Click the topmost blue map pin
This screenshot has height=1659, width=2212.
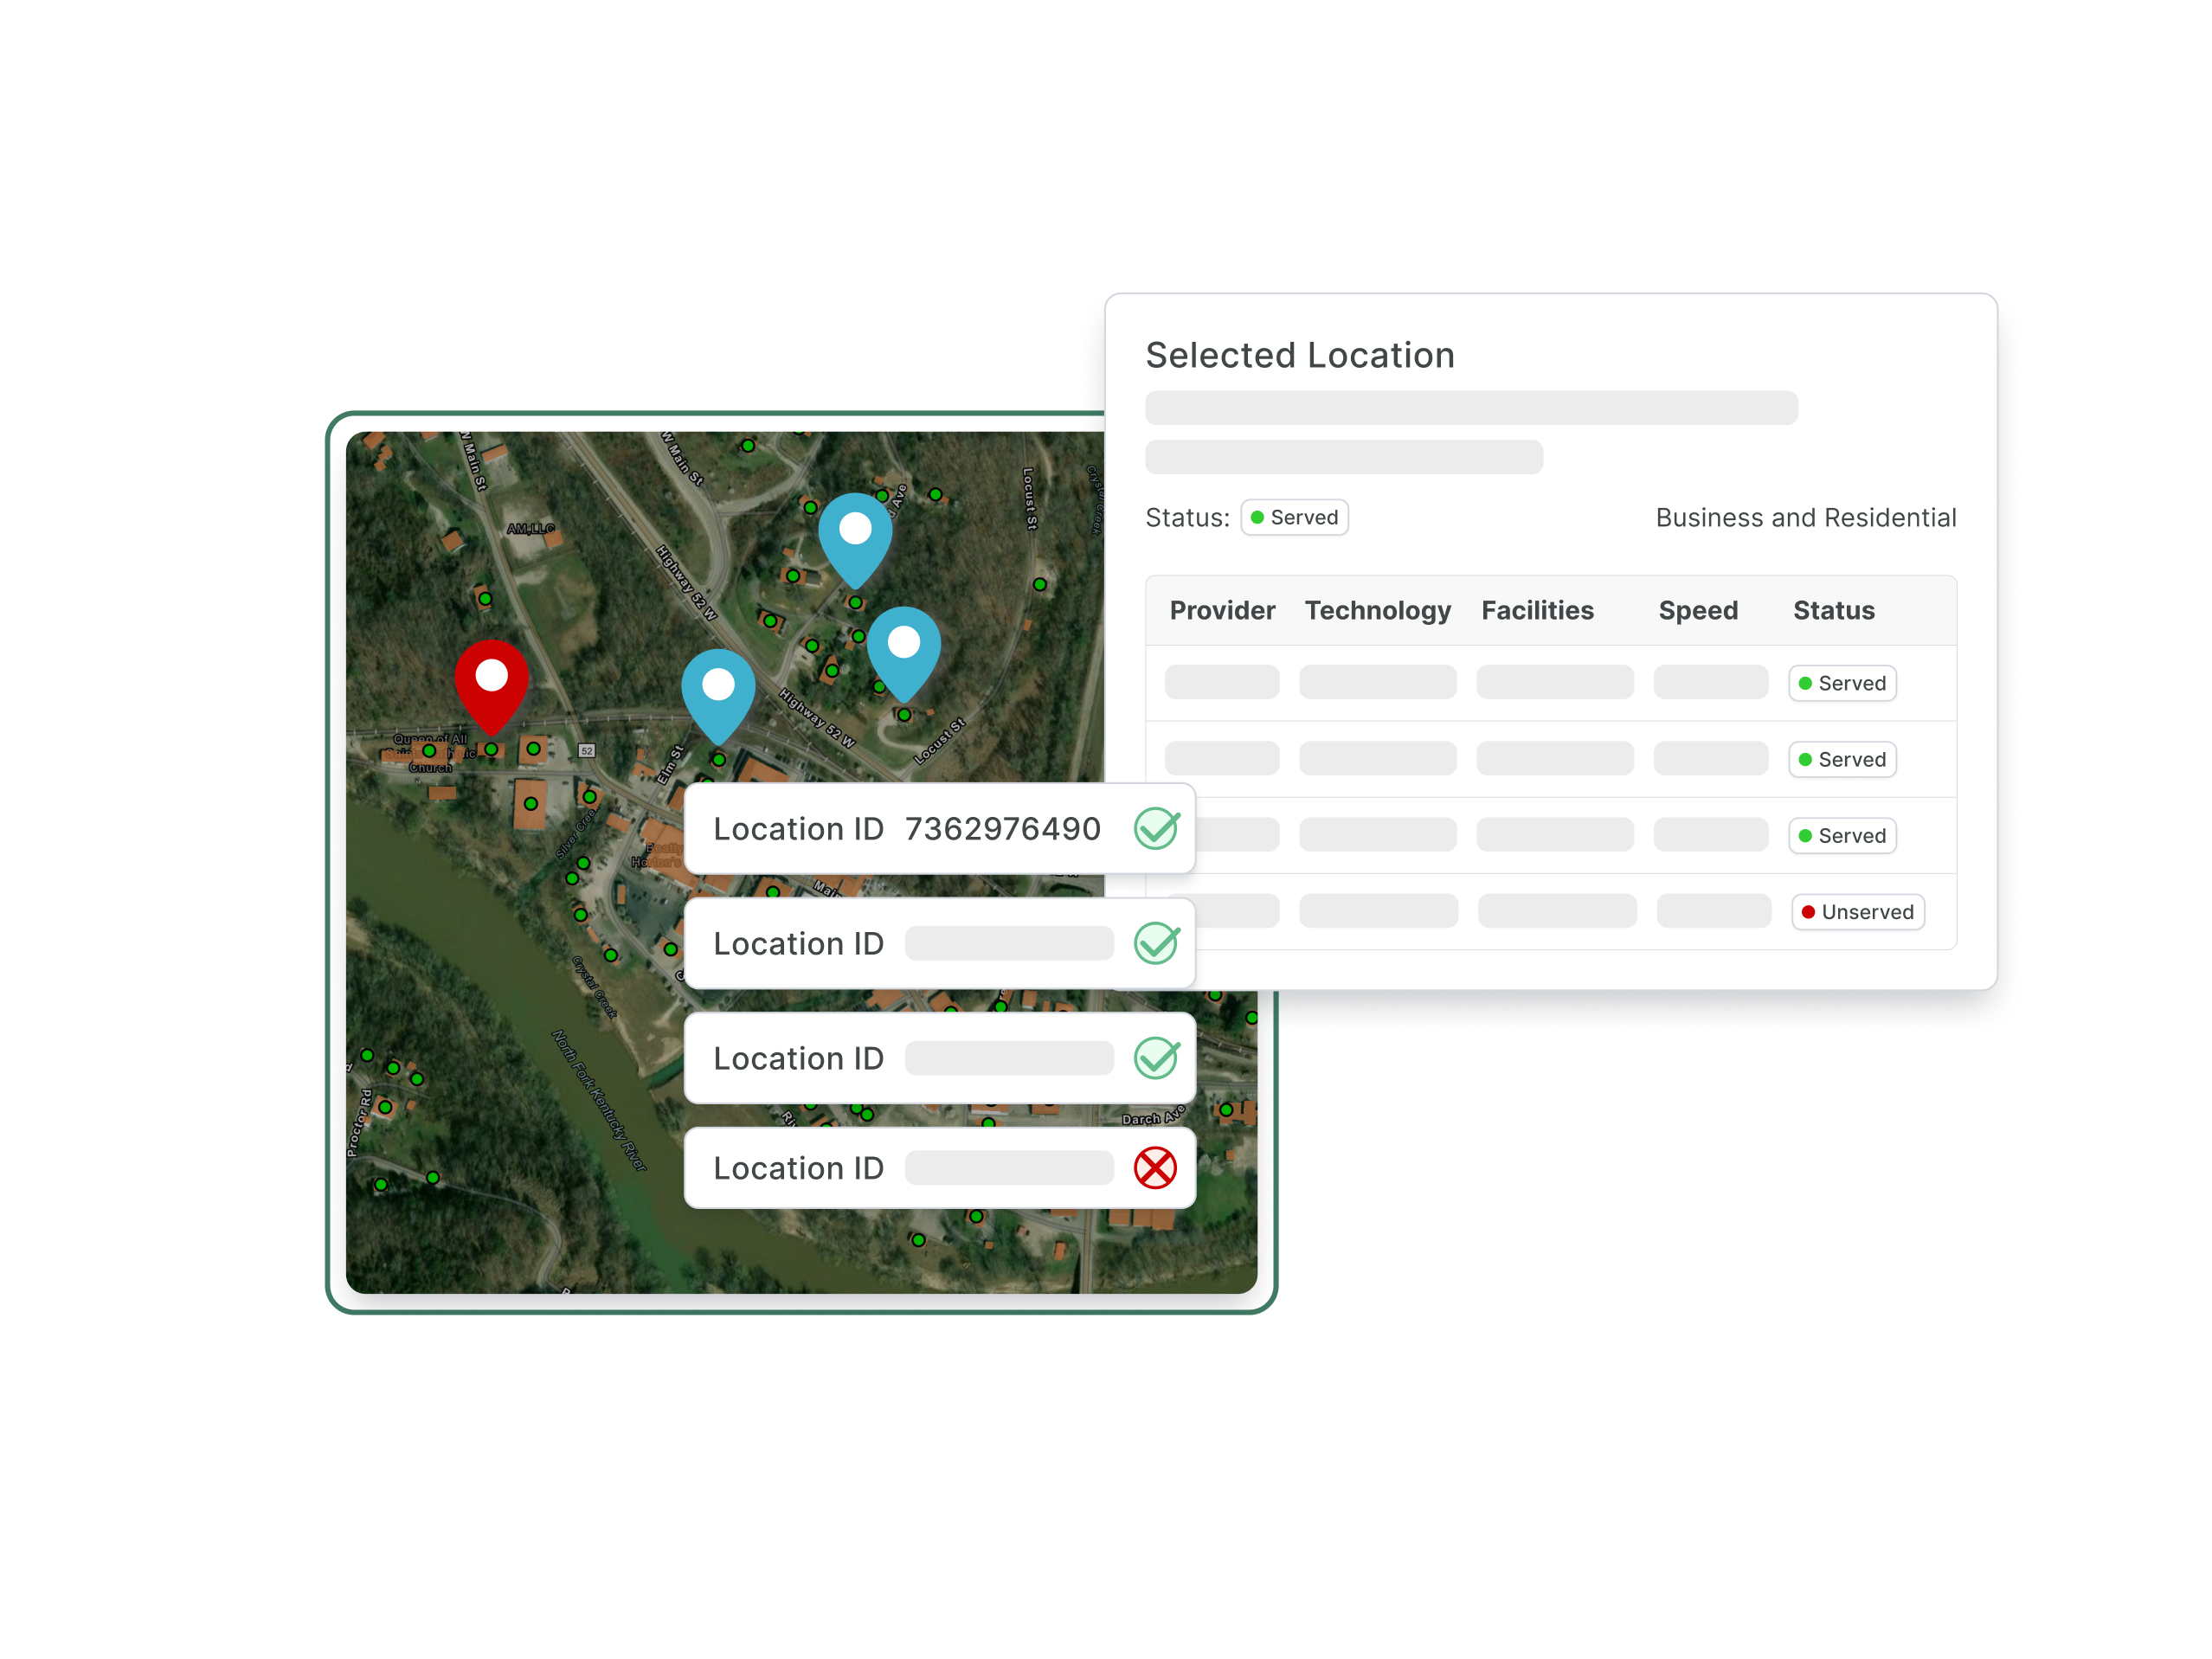(x=855, y=533)
